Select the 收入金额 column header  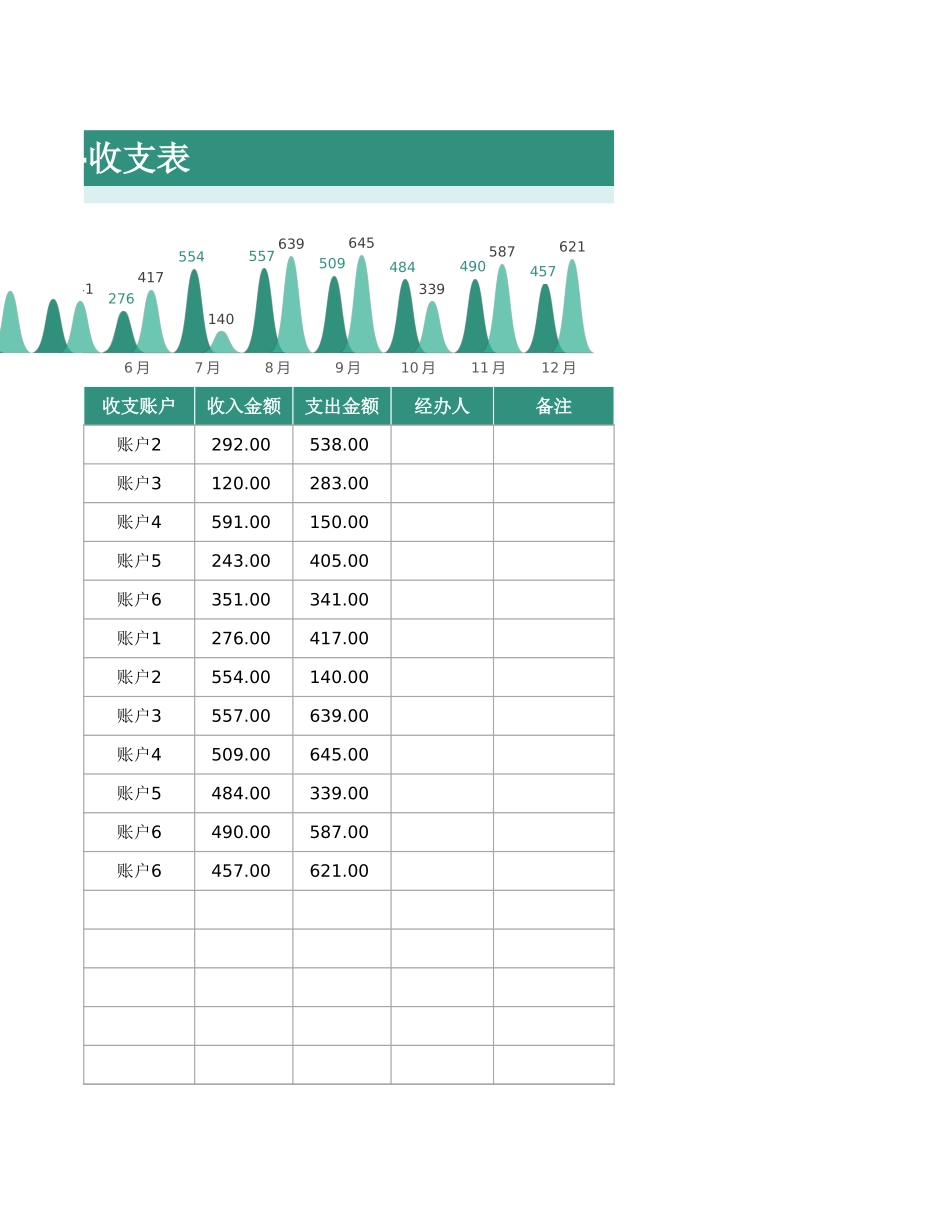(242, 405)
